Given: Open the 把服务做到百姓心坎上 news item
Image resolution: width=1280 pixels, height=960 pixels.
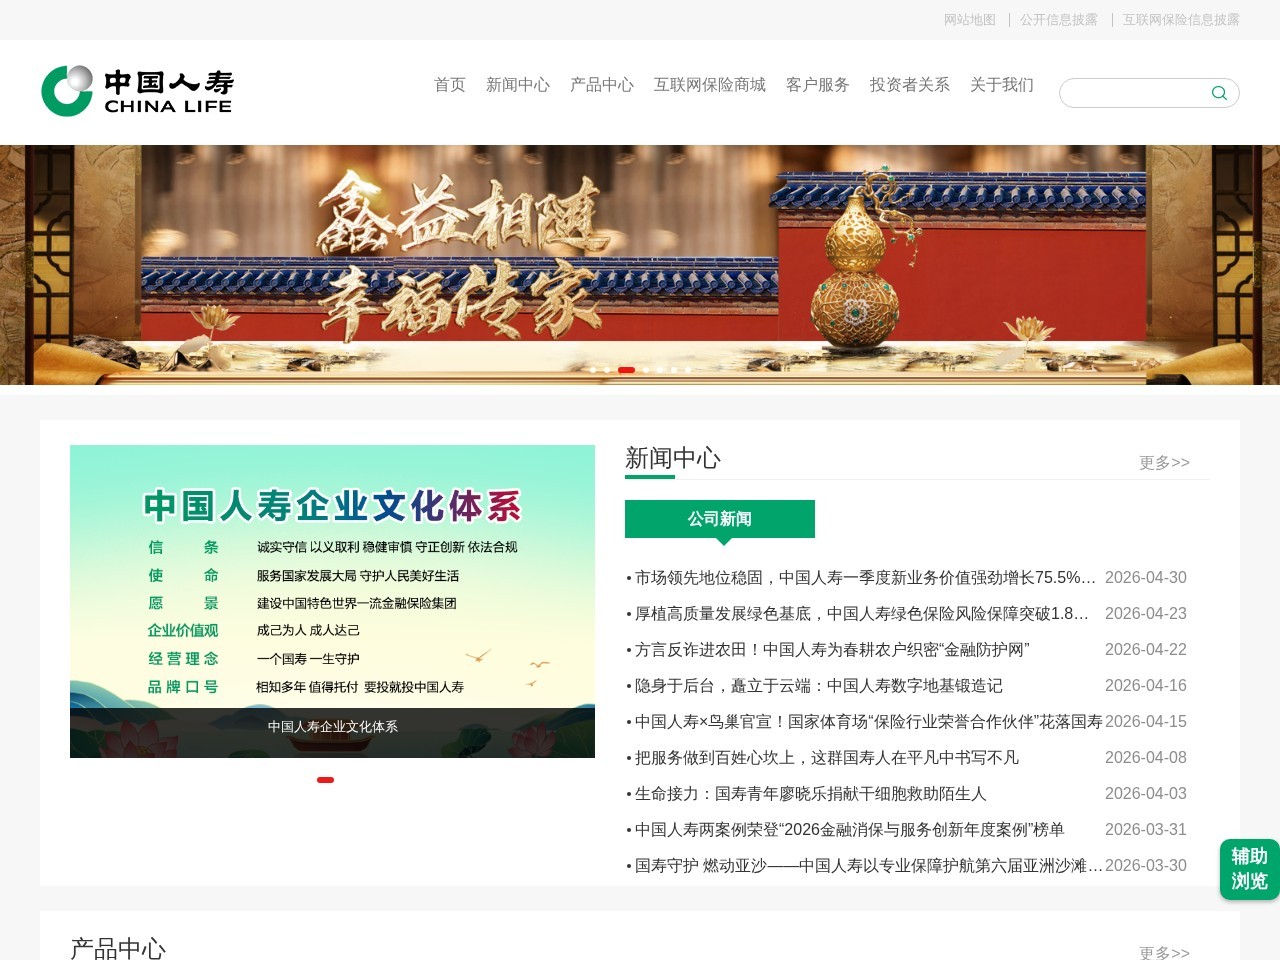Looking at the screenshot, I should [x=827, y=757].
